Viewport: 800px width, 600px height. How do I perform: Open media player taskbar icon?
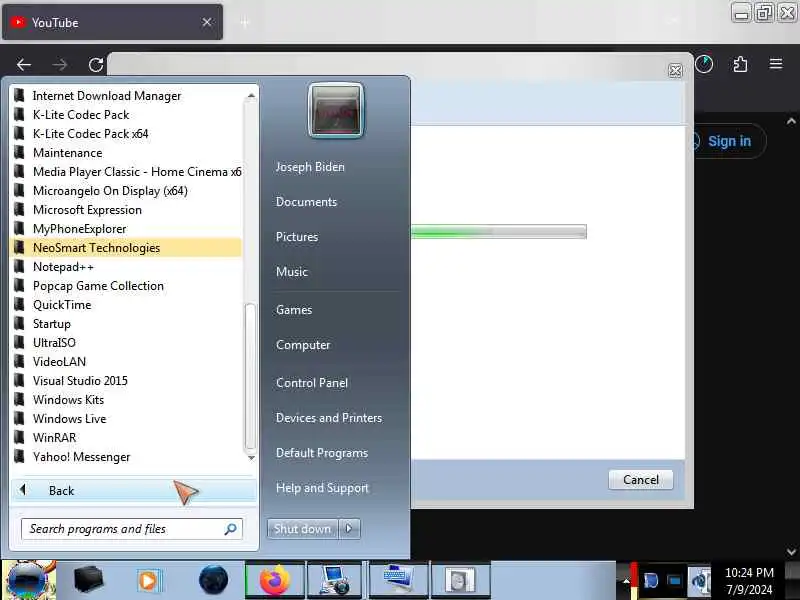150,580
